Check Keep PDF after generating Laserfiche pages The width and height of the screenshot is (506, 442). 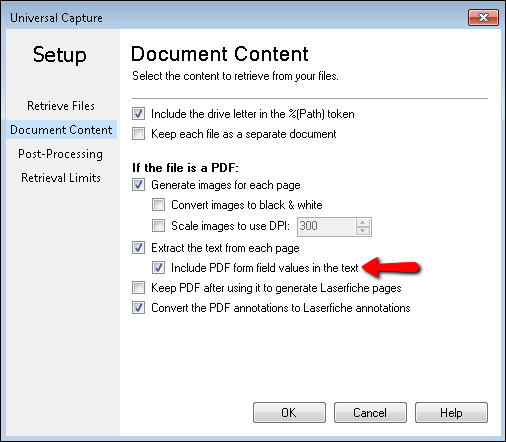pyautogui.click(x=138, y=288)
